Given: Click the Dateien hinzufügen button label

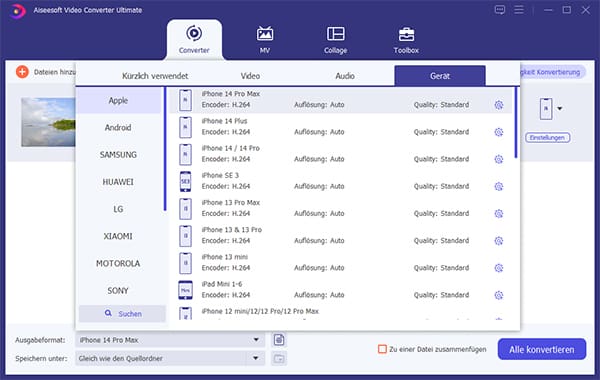Looking at the screenshot, I should pyautogui.click(x=54, y=72).
